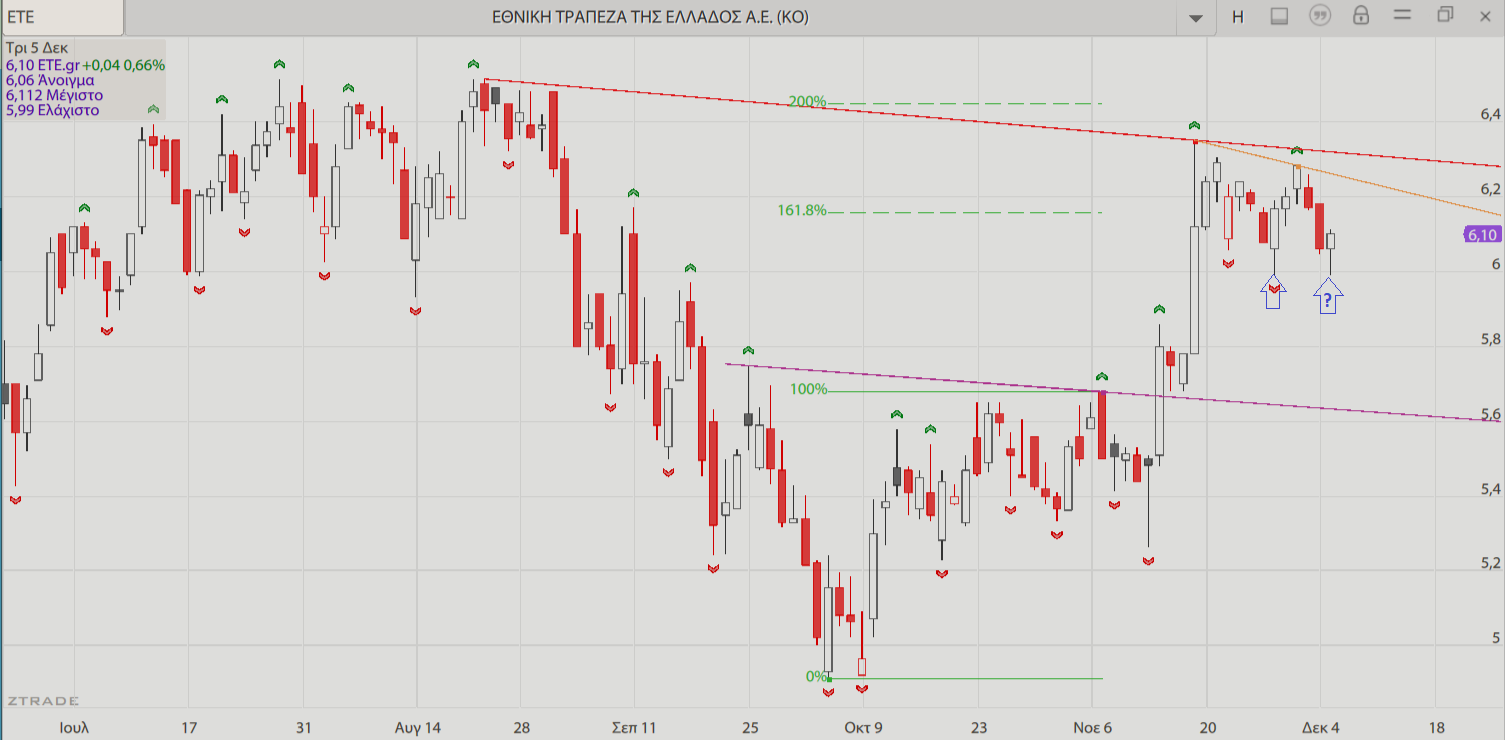The image size is (1505, 740).
Task: Open the hamburger chart menu
Action: (x=1401, y=15)
